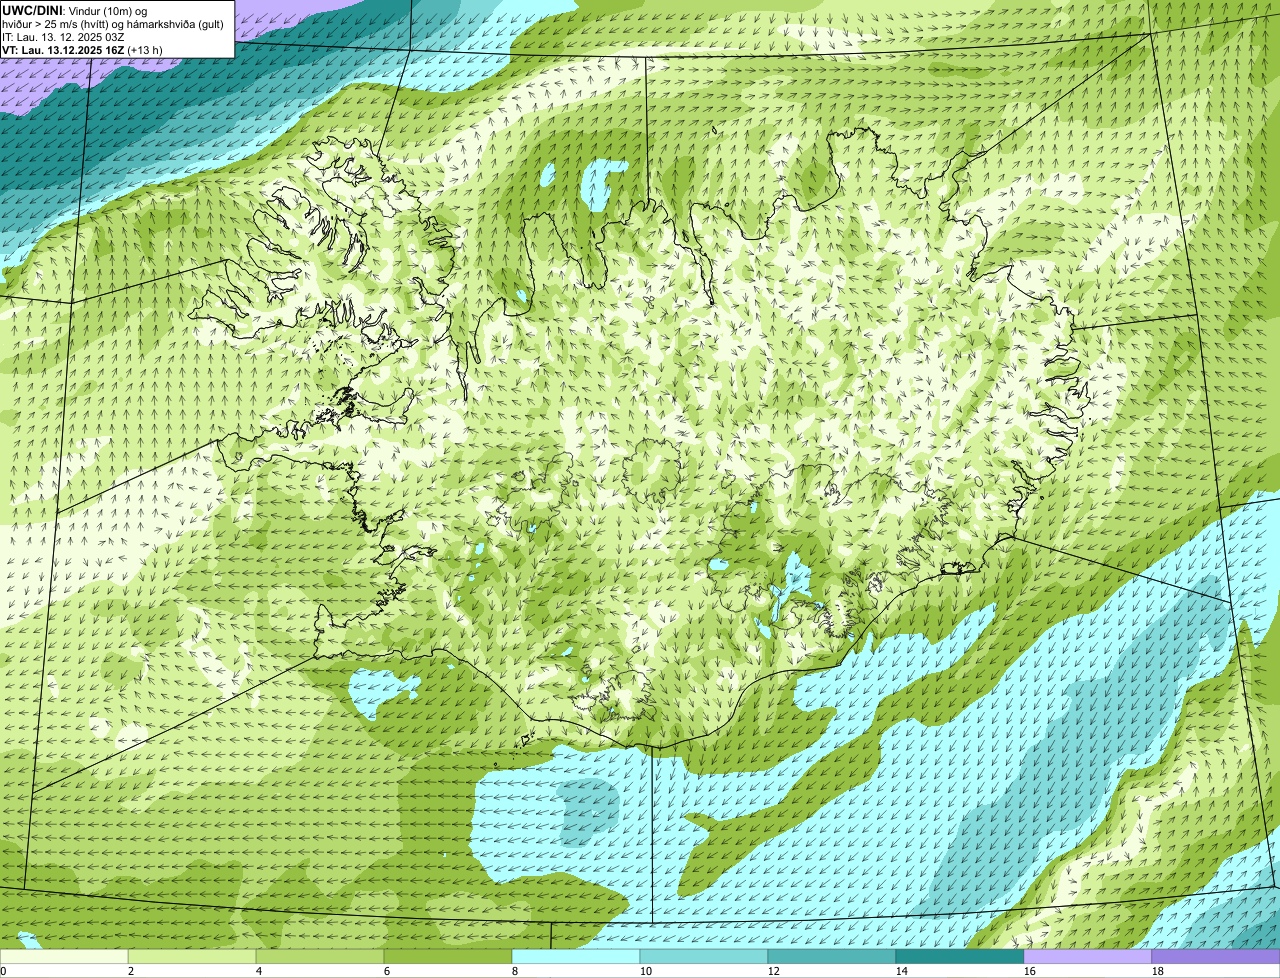Click the "(+13 h)" forecast offset text

click(x=145, y=50)
